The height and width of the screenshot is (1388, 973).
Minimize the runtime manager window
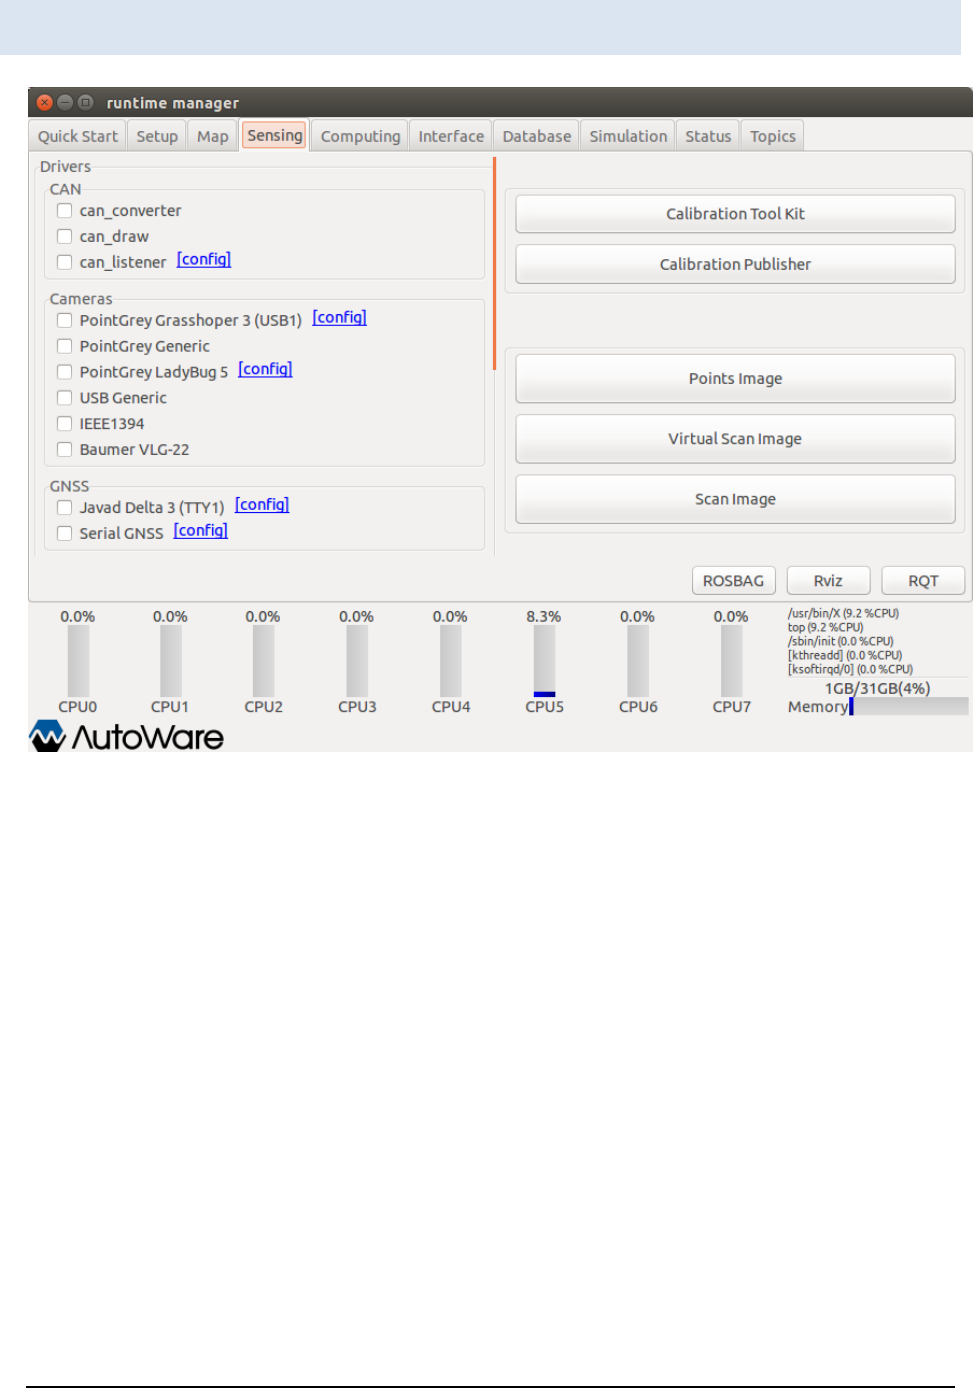65,102
